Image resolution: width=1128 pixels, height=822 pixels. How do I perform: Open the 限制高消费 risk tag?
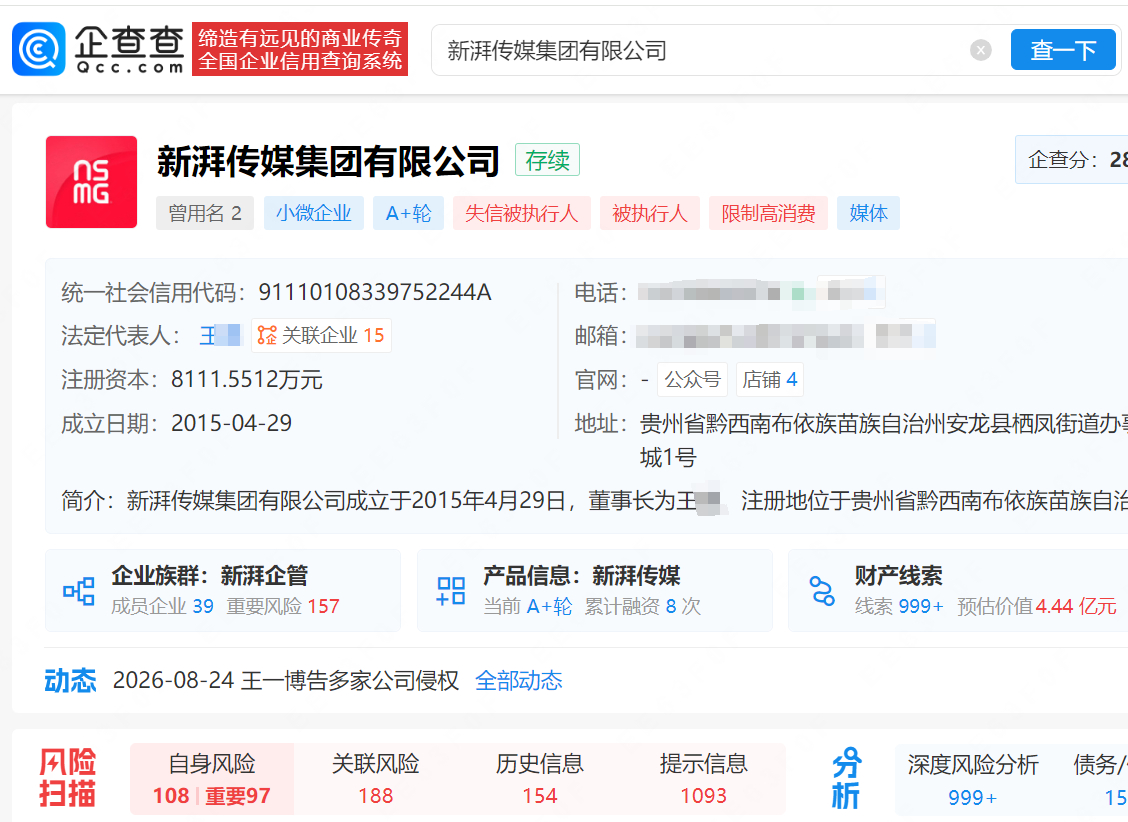[768, 213]
